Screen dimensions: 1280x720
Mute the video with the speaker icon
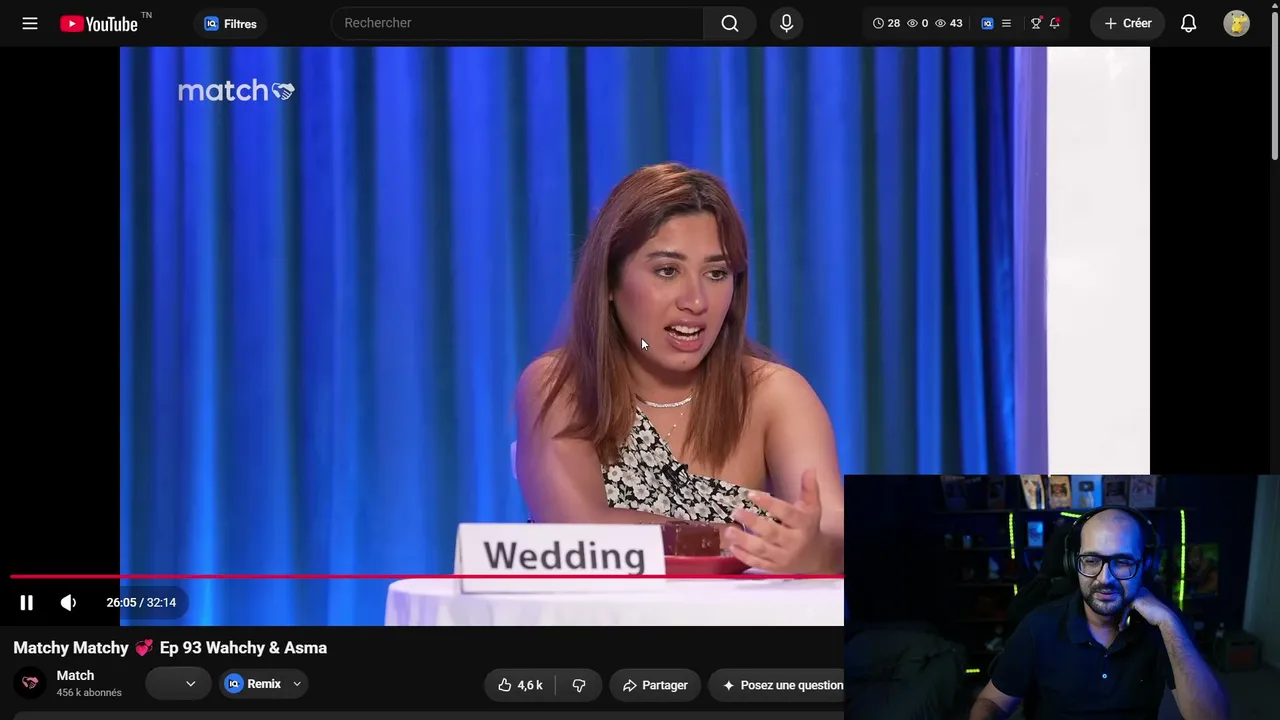[68, 602]
